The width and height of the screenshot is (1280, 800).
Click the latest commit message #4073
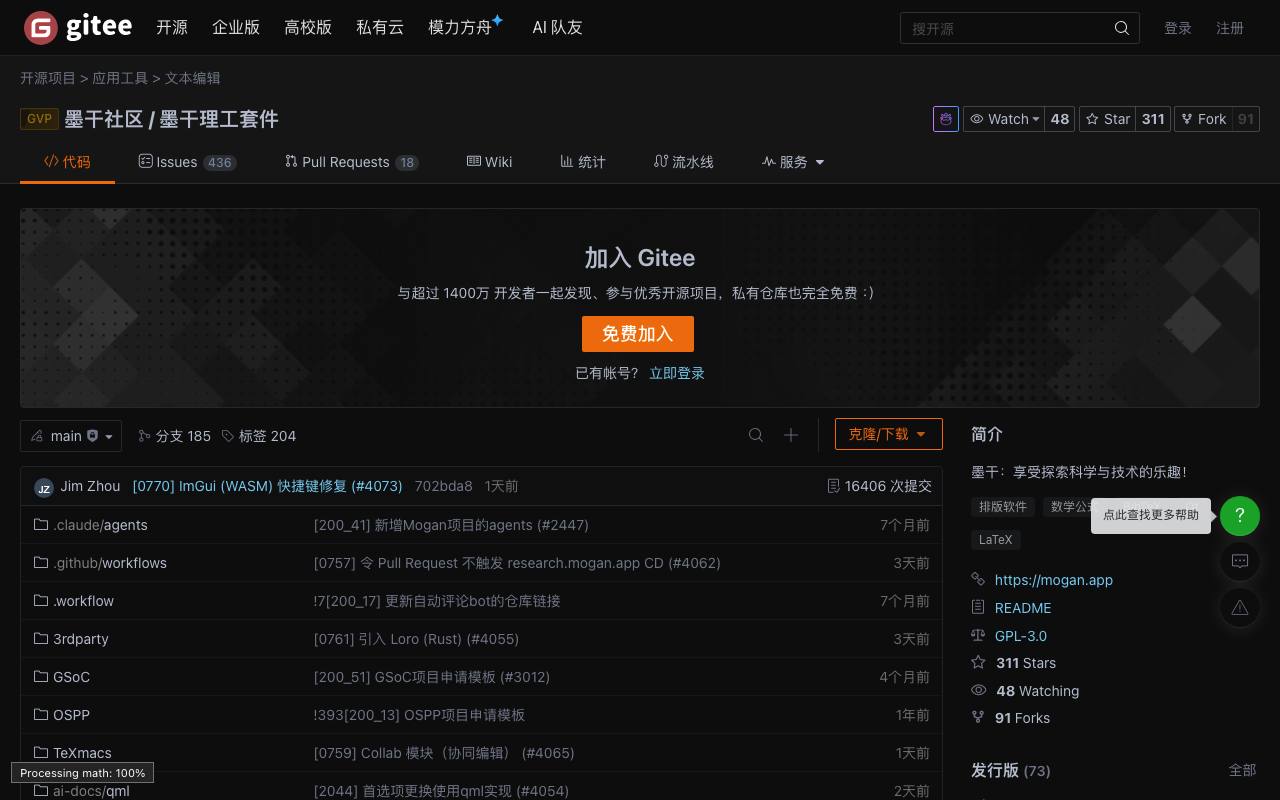tap(267, 486)
